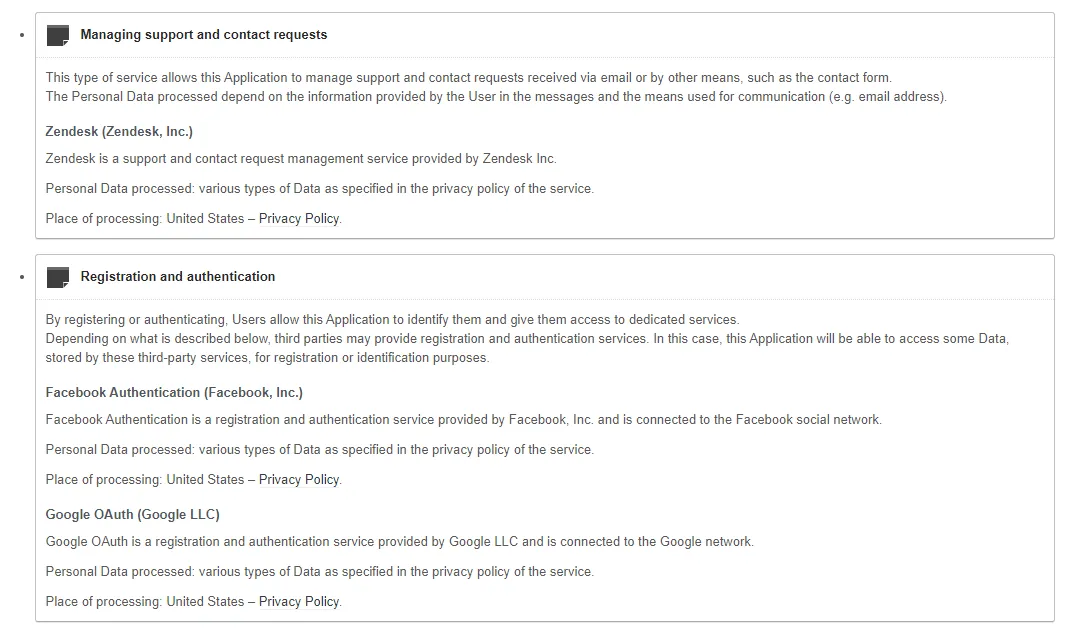The width and height of the screenshot is (1066, 632).
Task: Collapse the Registration and authentication heading
Action: tap(178, 277)
